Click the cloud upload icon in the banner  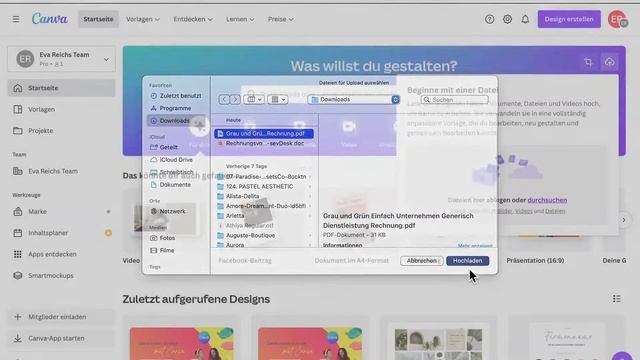[609, 62]
